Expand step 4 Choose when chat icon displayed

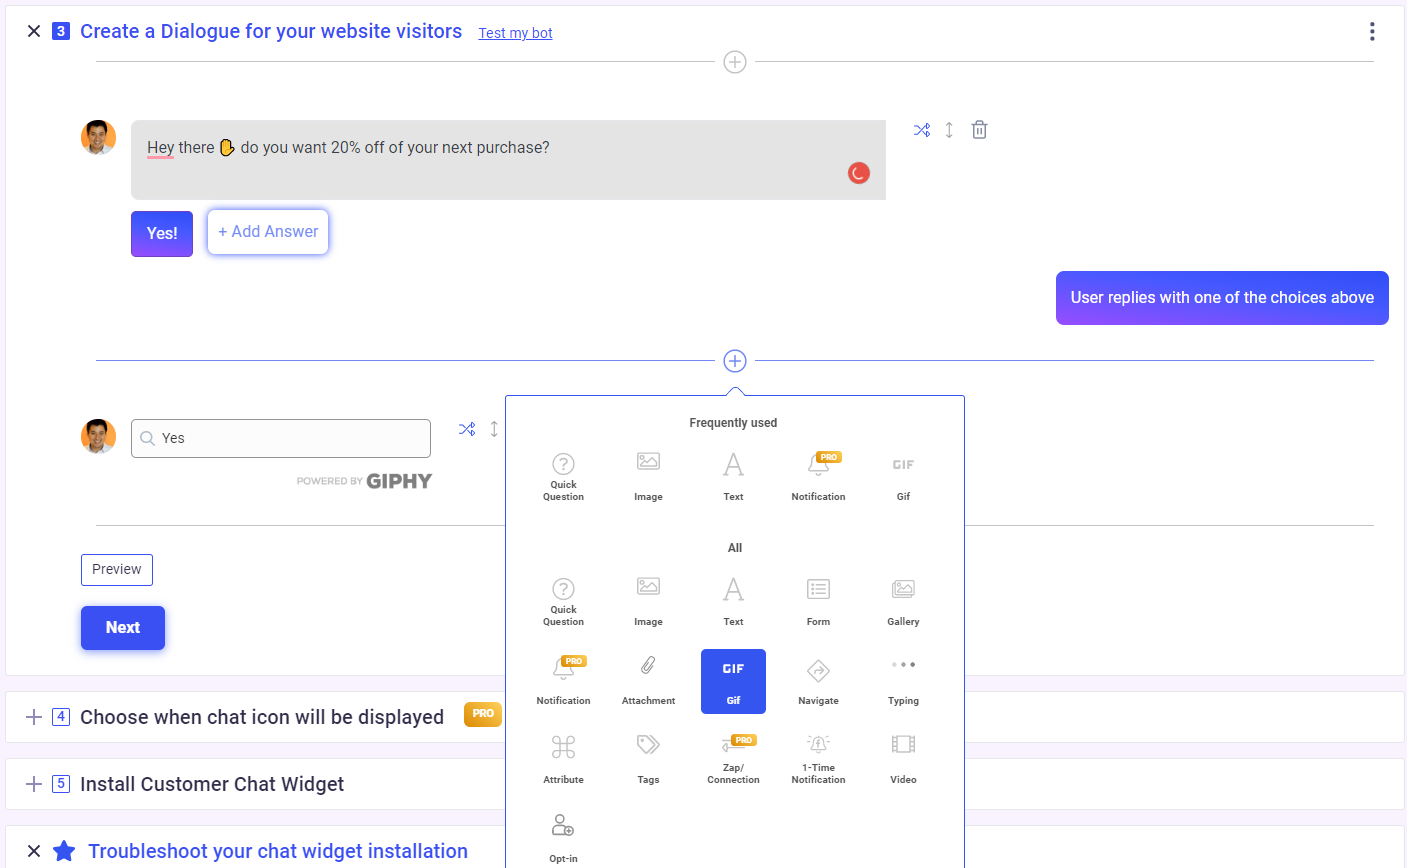pyautogui.click(x=34, y=717)
